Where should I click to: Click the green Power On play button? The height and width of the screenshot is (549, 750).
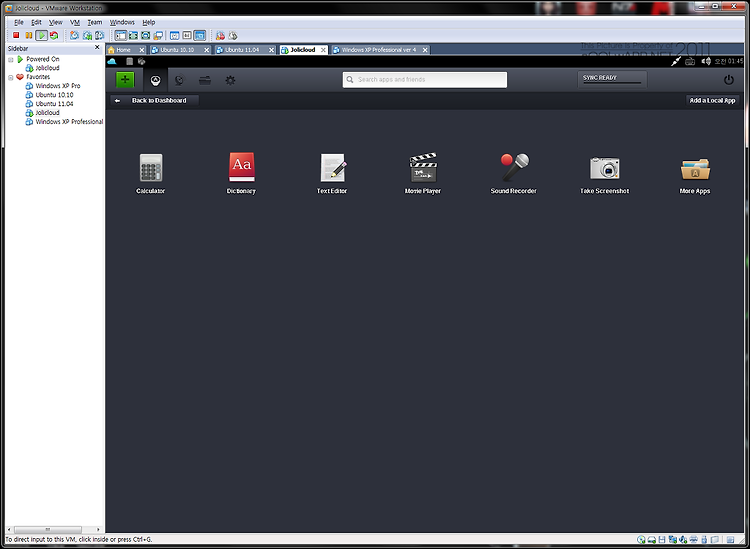(42, 35)
